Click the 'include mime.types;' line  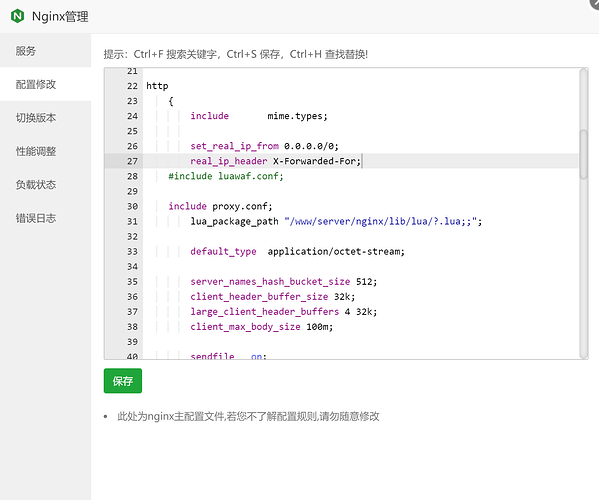(259, 116)
